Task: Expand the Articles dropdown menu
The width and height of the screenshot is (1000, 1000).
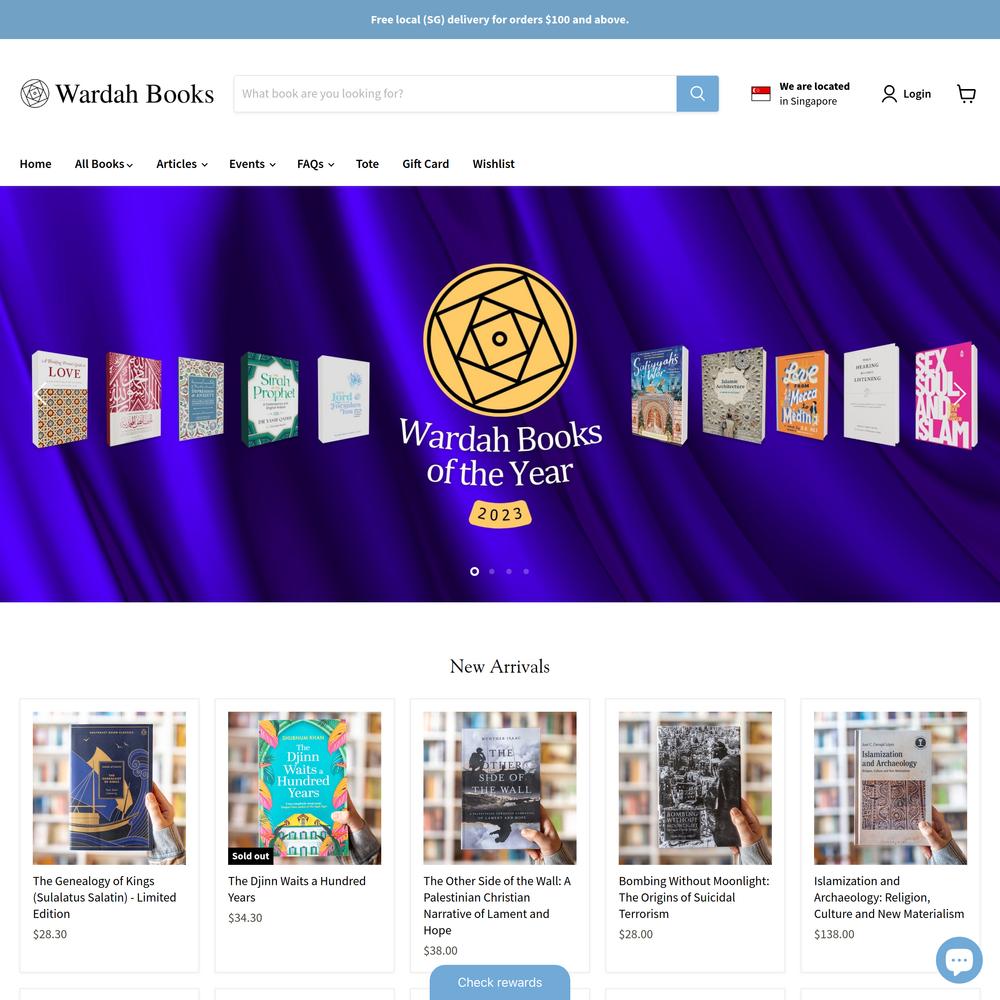Action: pyautogui.click(x=182, y=164)
